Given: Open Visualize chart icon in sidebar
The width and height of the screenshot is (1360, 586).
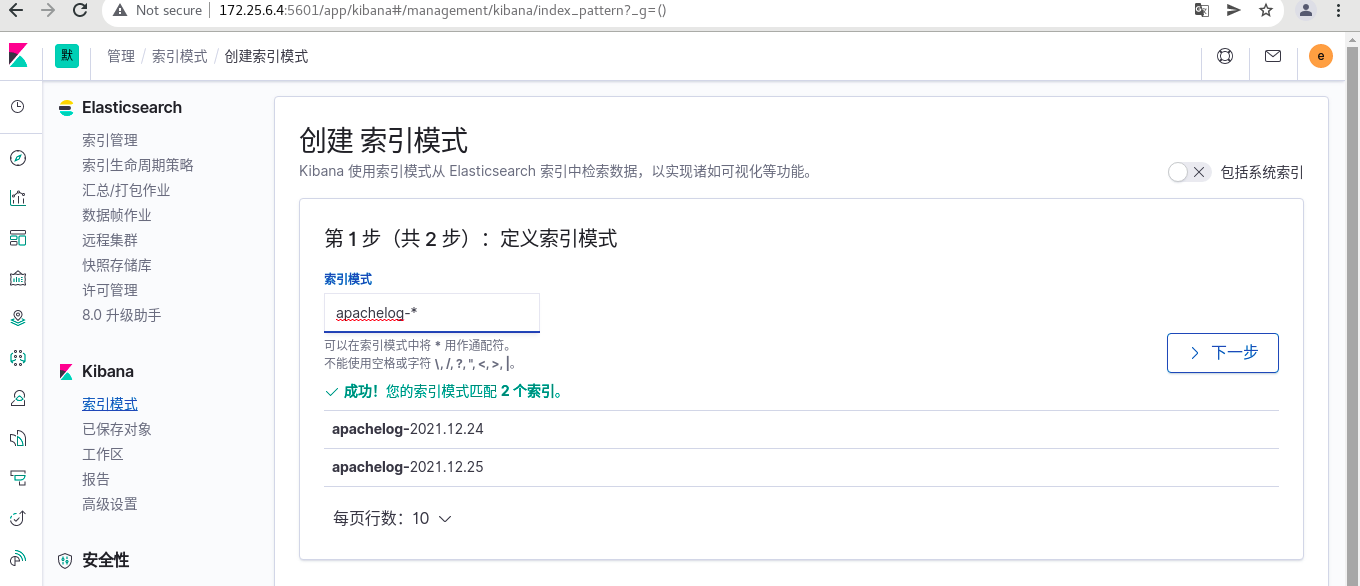Looking at the screenshot, I should 18,198.
